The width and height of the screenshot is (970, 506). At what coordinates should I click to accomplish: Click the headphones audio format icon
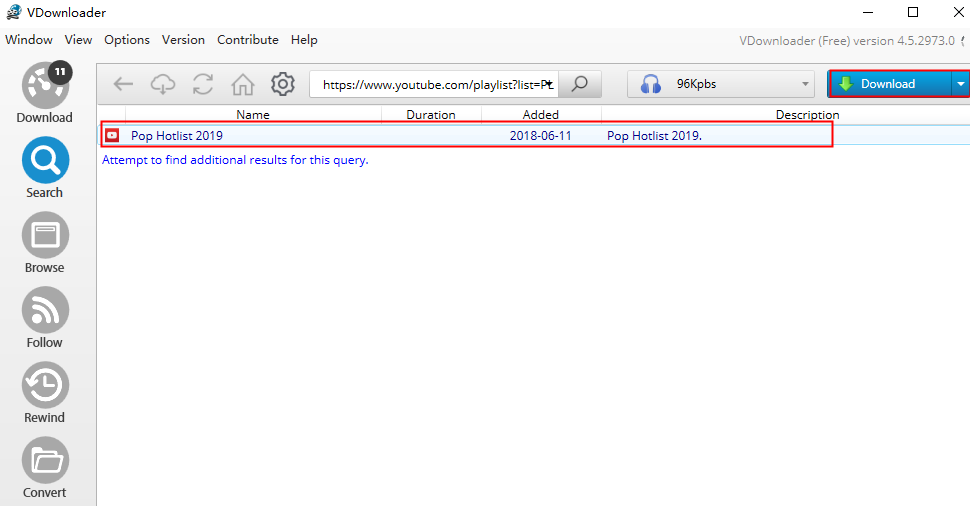[x=650, y=84]
